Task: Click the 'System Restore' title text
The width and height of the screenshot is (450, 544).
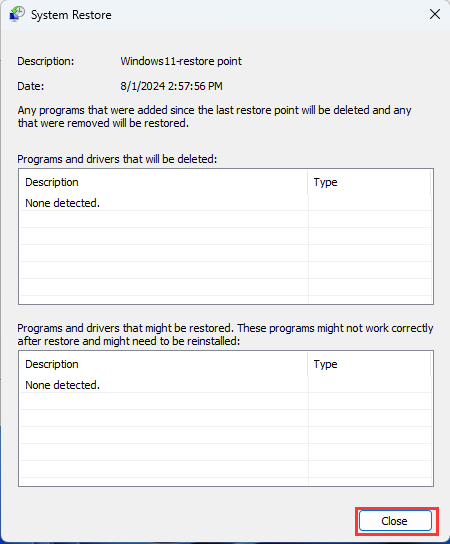Action: (x=71, y=15)
